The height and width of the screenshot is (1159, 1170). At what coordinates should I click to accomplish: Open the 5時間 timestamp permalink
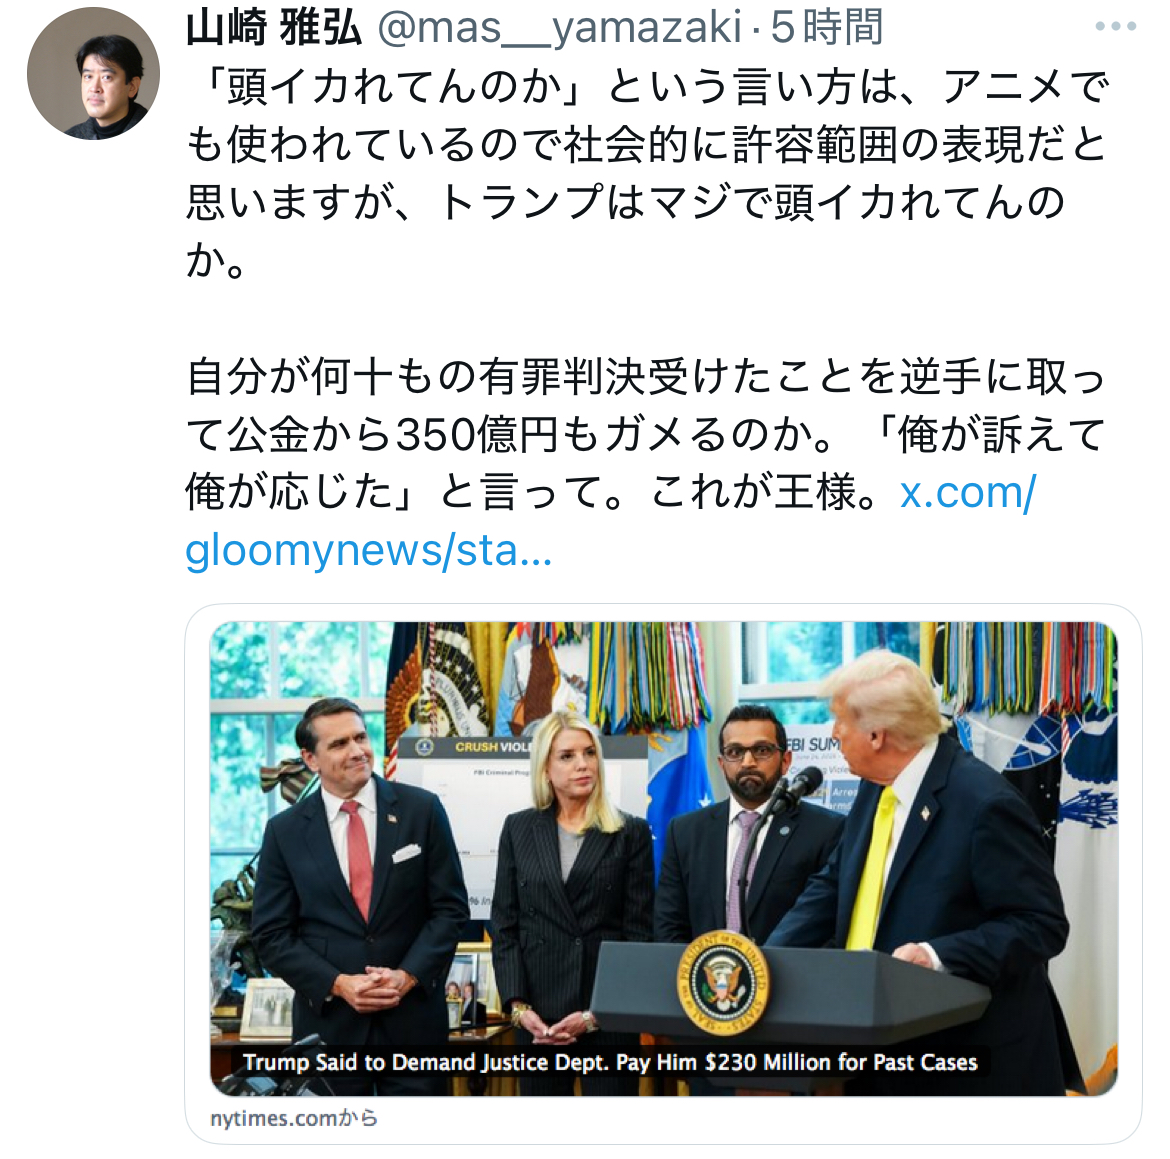tap(827, 29)
